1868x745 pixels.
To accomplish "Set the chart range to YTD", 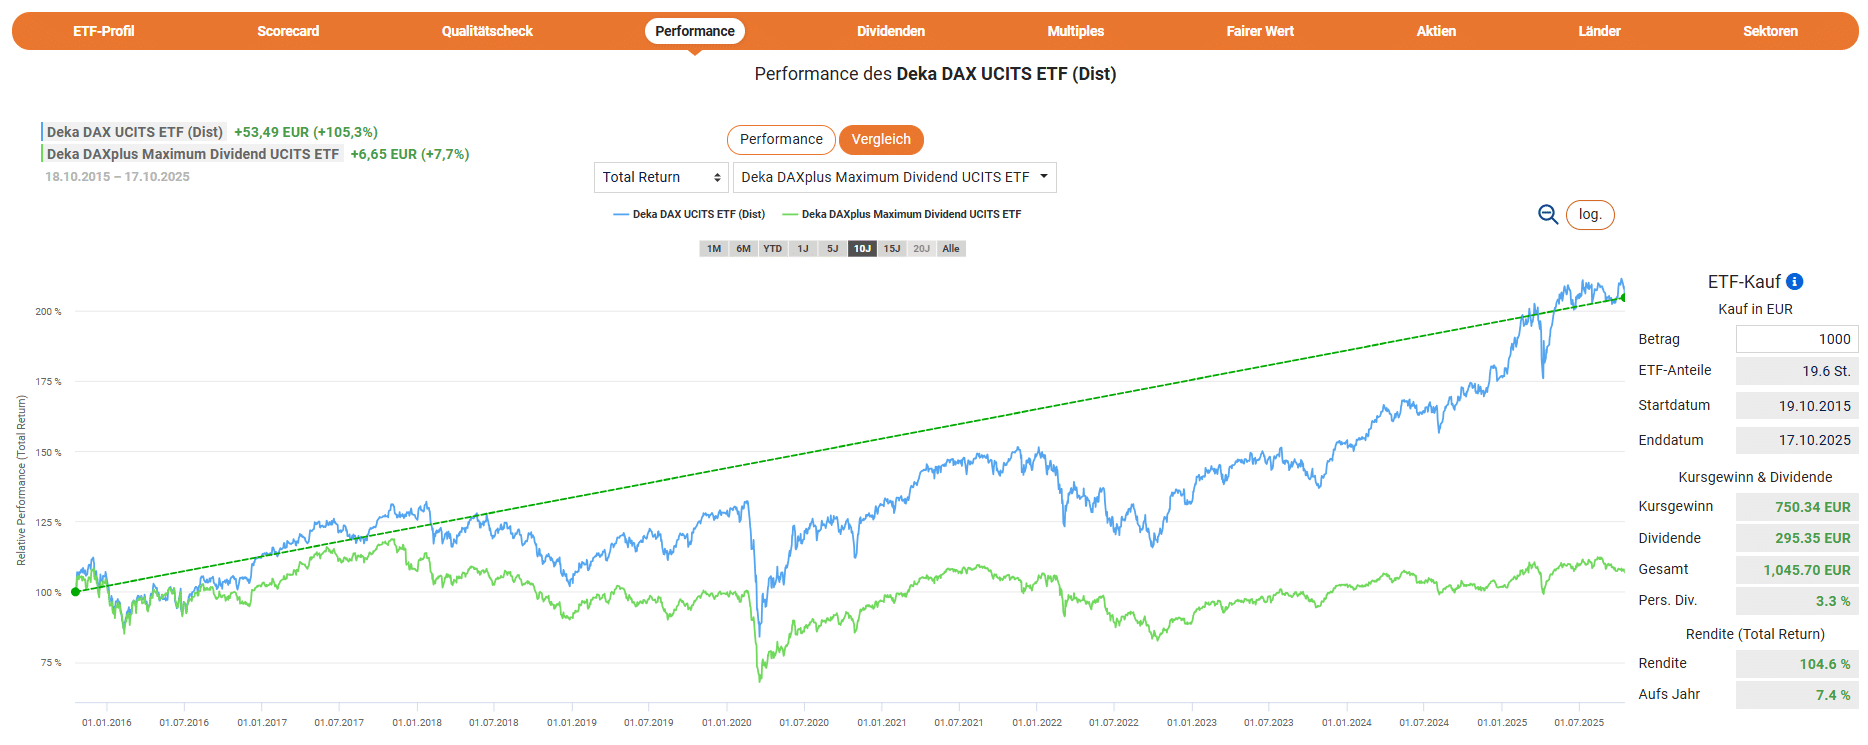I will (x=773, y=249).
